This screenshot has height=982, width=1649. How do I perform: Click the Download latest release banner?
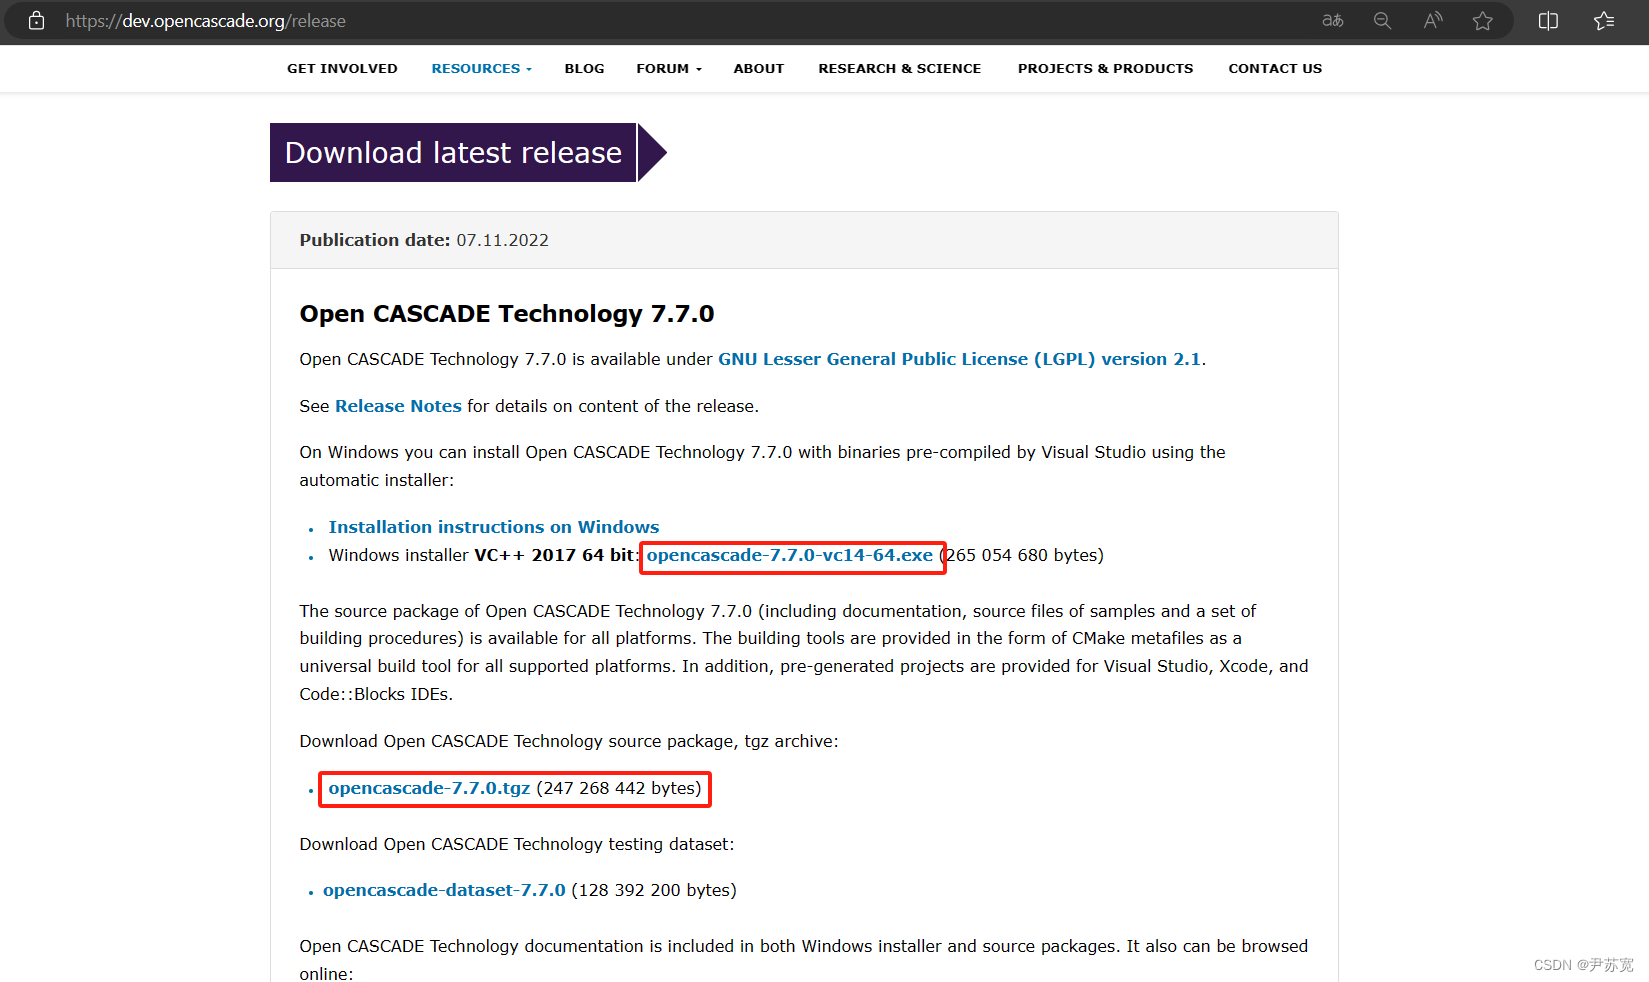(452, 152)
